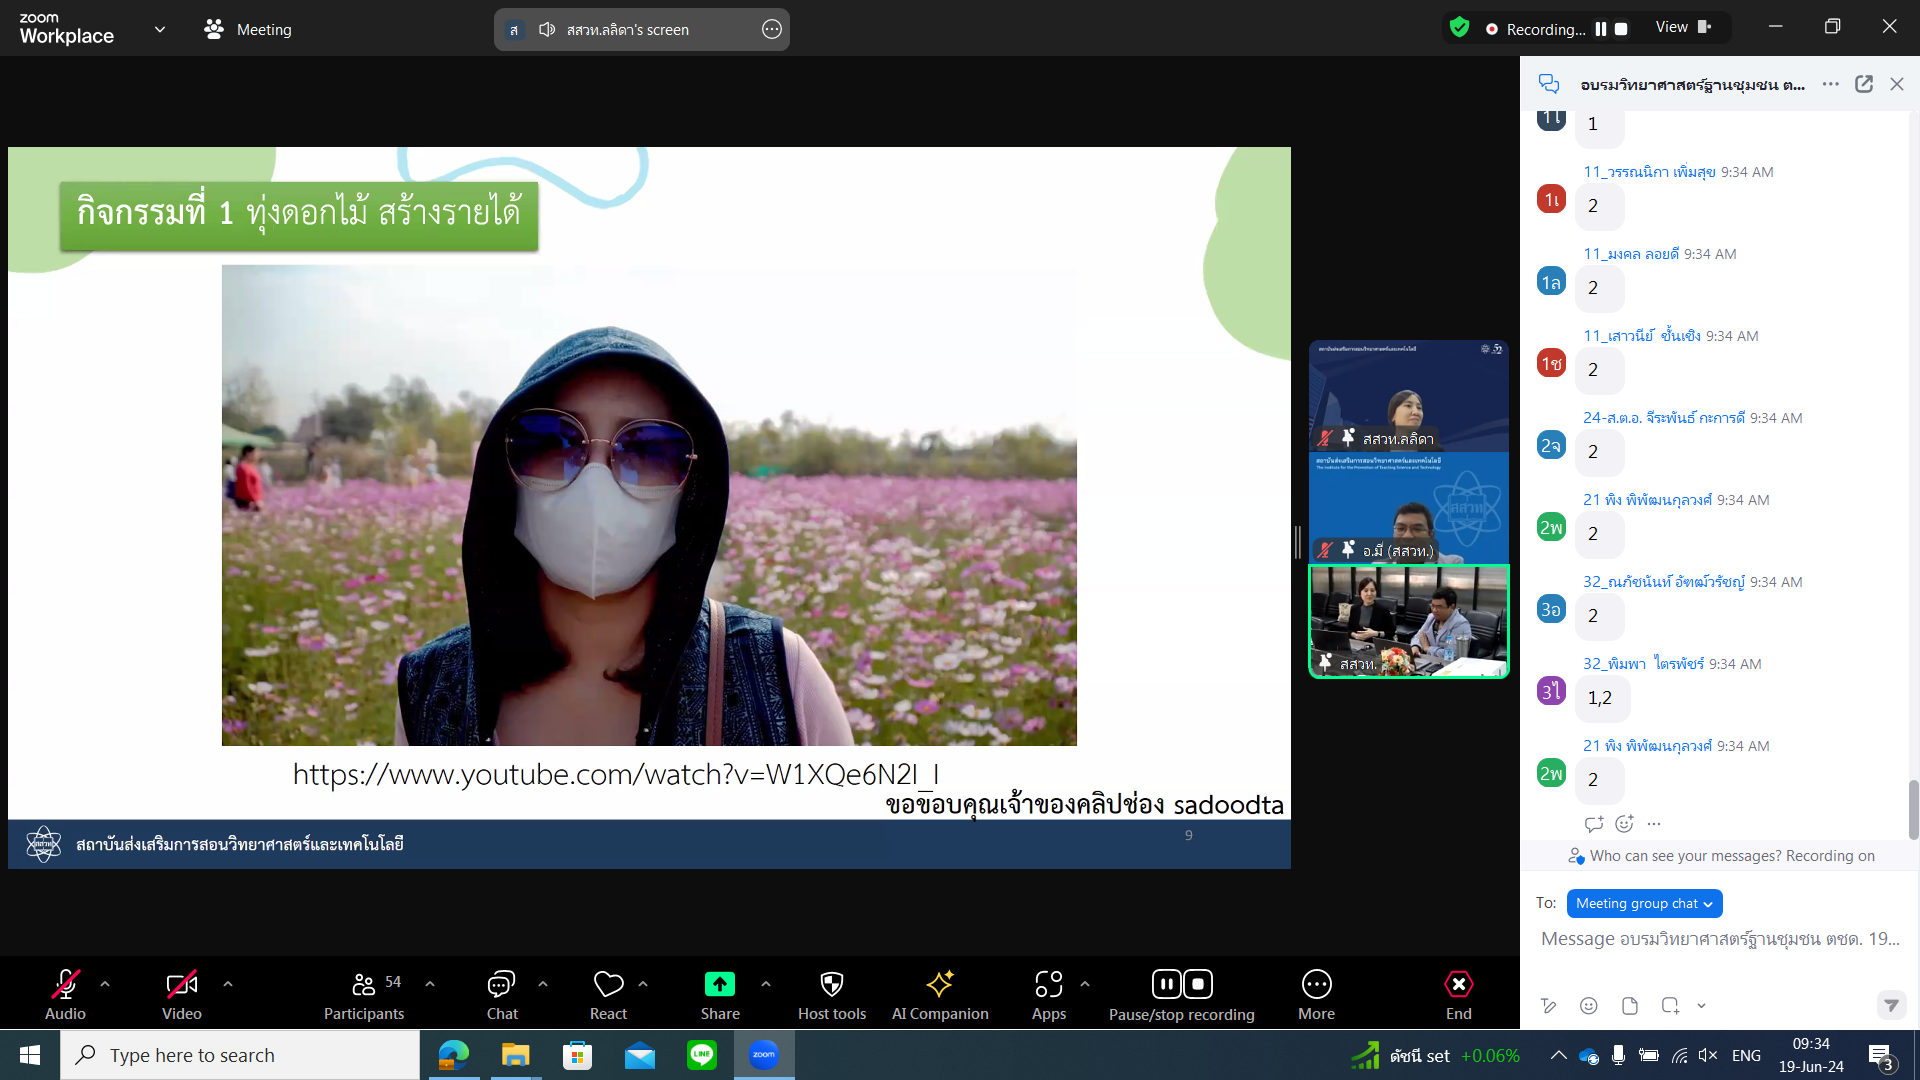Pause recording in bottom toolbar

pyautogui.click(x=1166, y=984)
